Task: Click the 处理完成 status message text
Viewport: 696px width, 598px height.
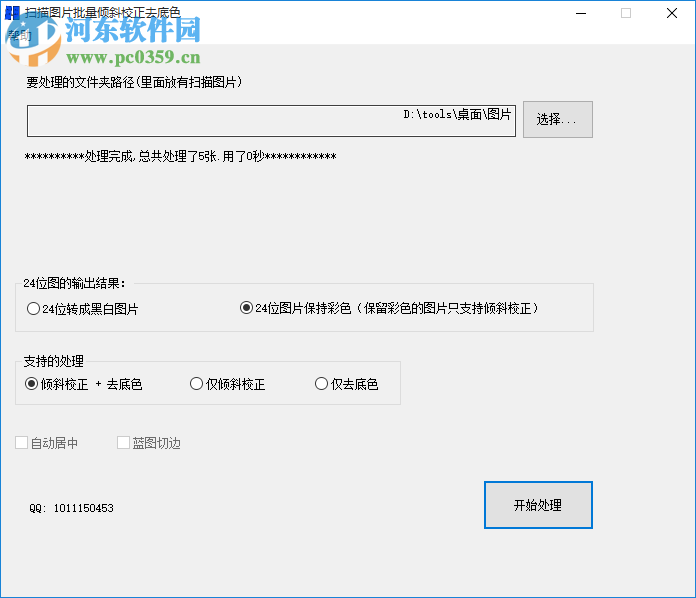Action: tap(180, 156)
